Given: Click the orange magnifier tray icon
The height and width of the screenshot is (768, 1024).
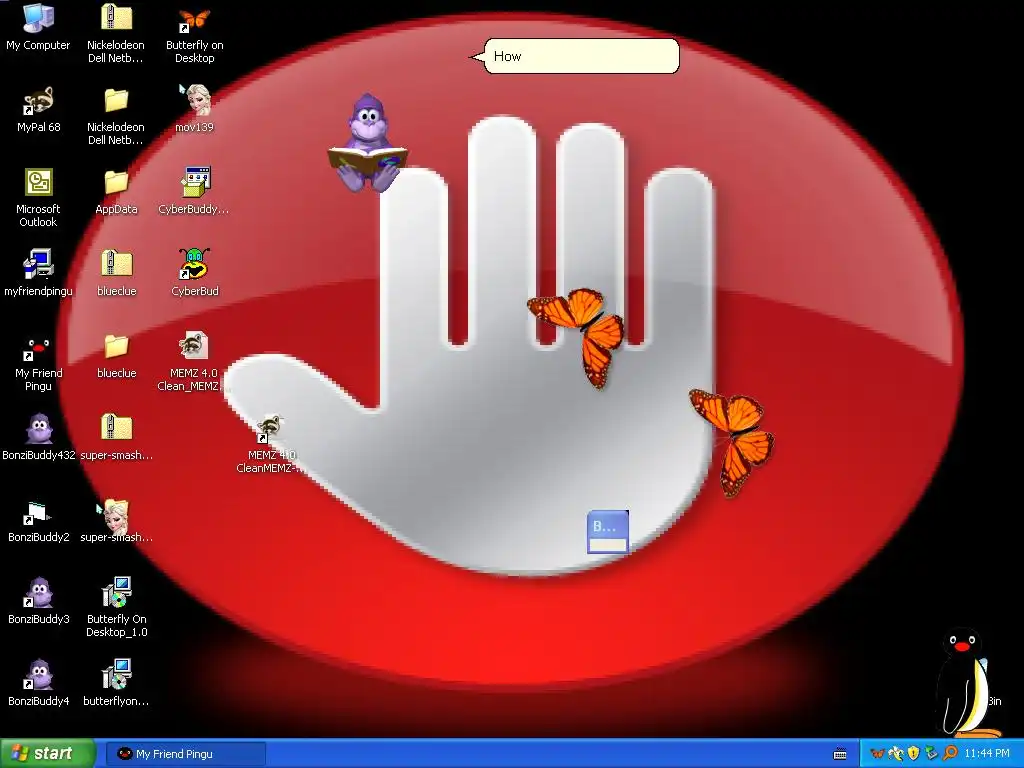Looking at the screenshot, I should [950, 754].
